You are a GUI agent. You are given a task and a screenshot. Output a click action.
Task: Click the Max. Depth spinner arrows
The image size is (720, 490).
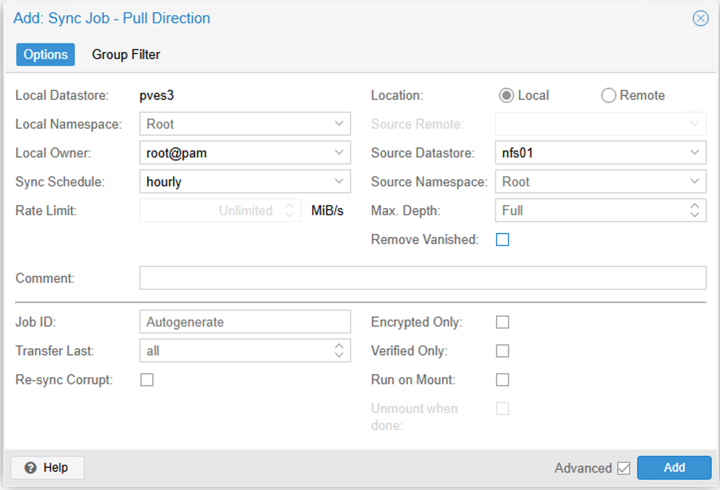[695, 211]
